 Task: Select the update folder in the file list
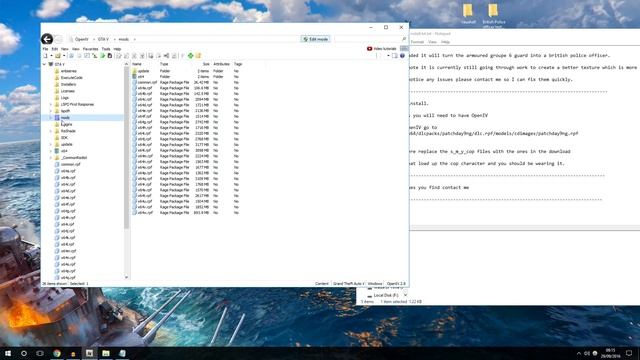point(144,71)
